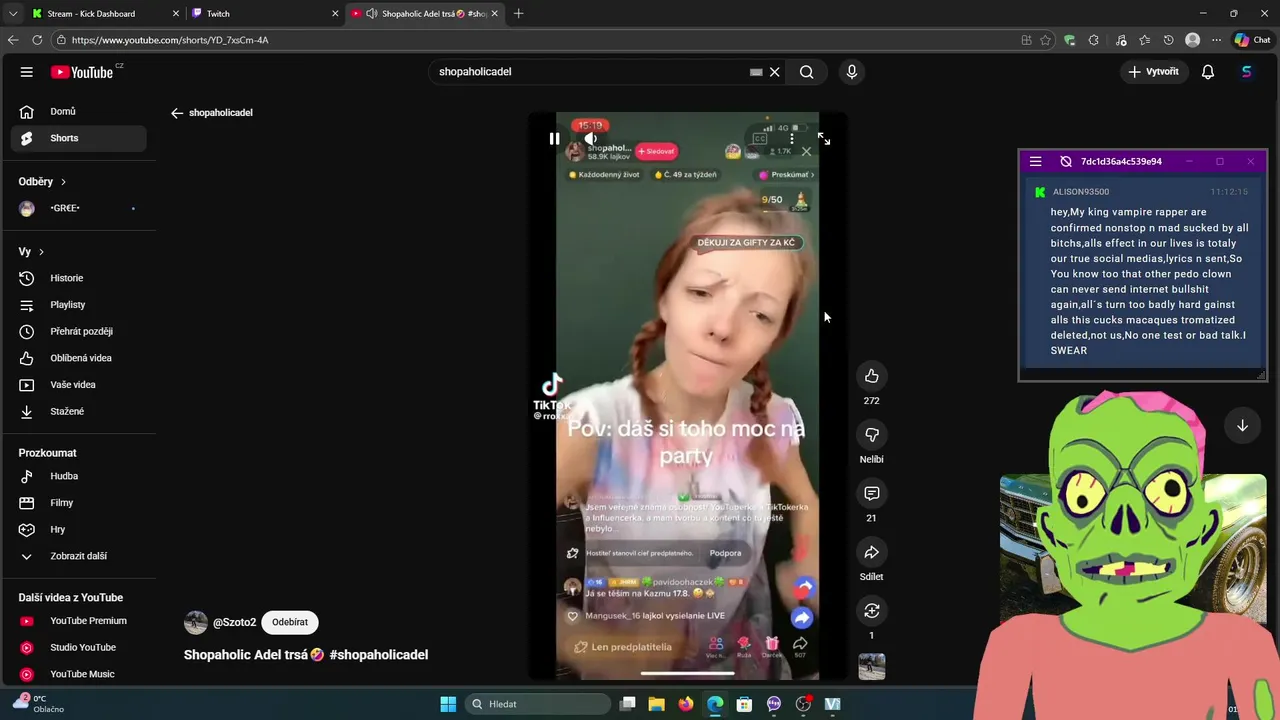Viewport: 1280px width, 720px height.
Task: Open Edge settings and more menu
Action: click(1216, 40)
